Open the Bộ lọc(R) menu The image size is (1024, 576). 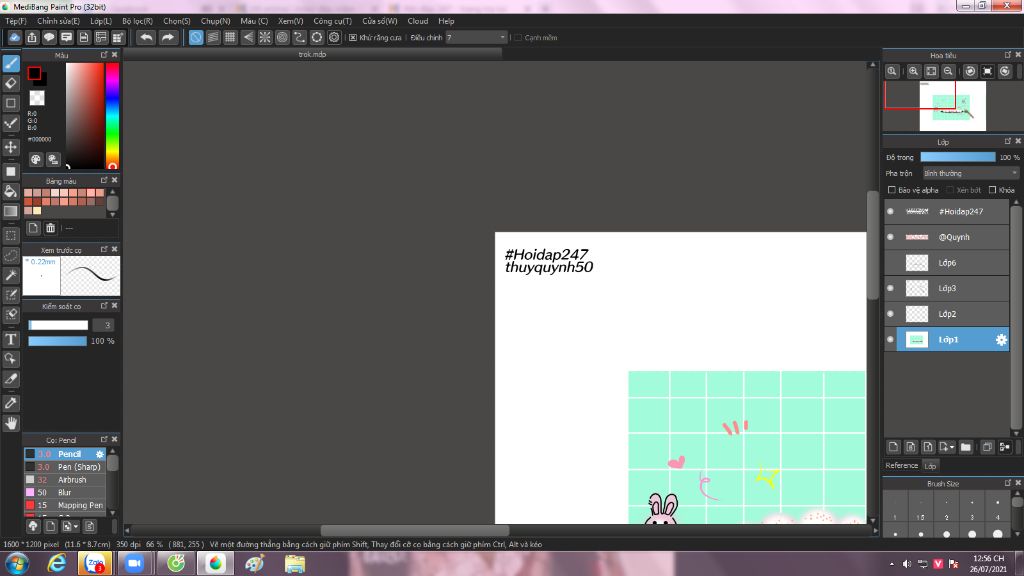click(x=137, y=21)
